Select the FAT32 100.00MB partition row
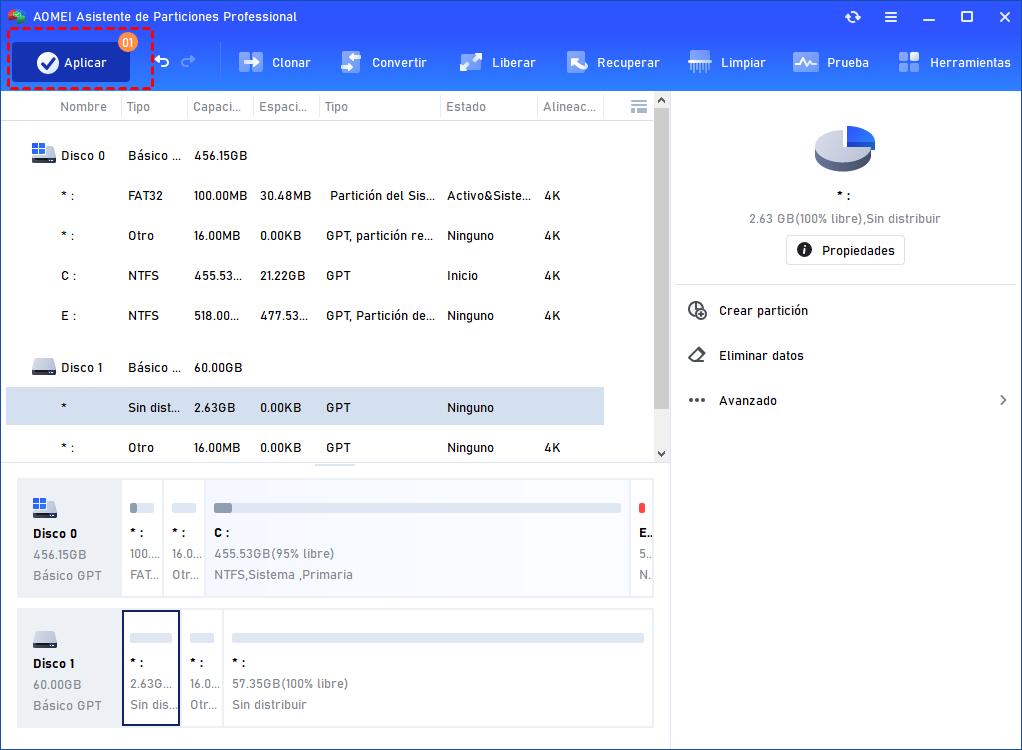This screenshot has width=1022, height=750. 305,195
